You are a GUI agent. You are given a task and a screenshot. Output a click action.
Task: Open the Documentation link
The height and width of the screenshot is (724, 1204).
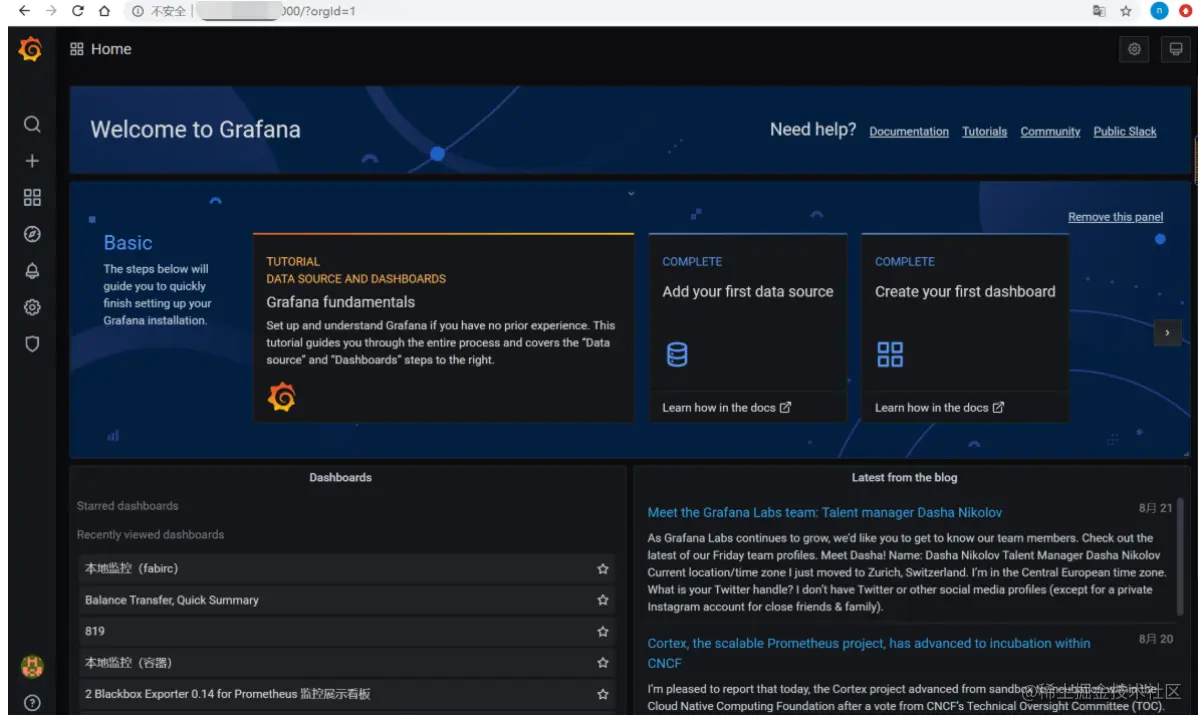pos(909,132)
